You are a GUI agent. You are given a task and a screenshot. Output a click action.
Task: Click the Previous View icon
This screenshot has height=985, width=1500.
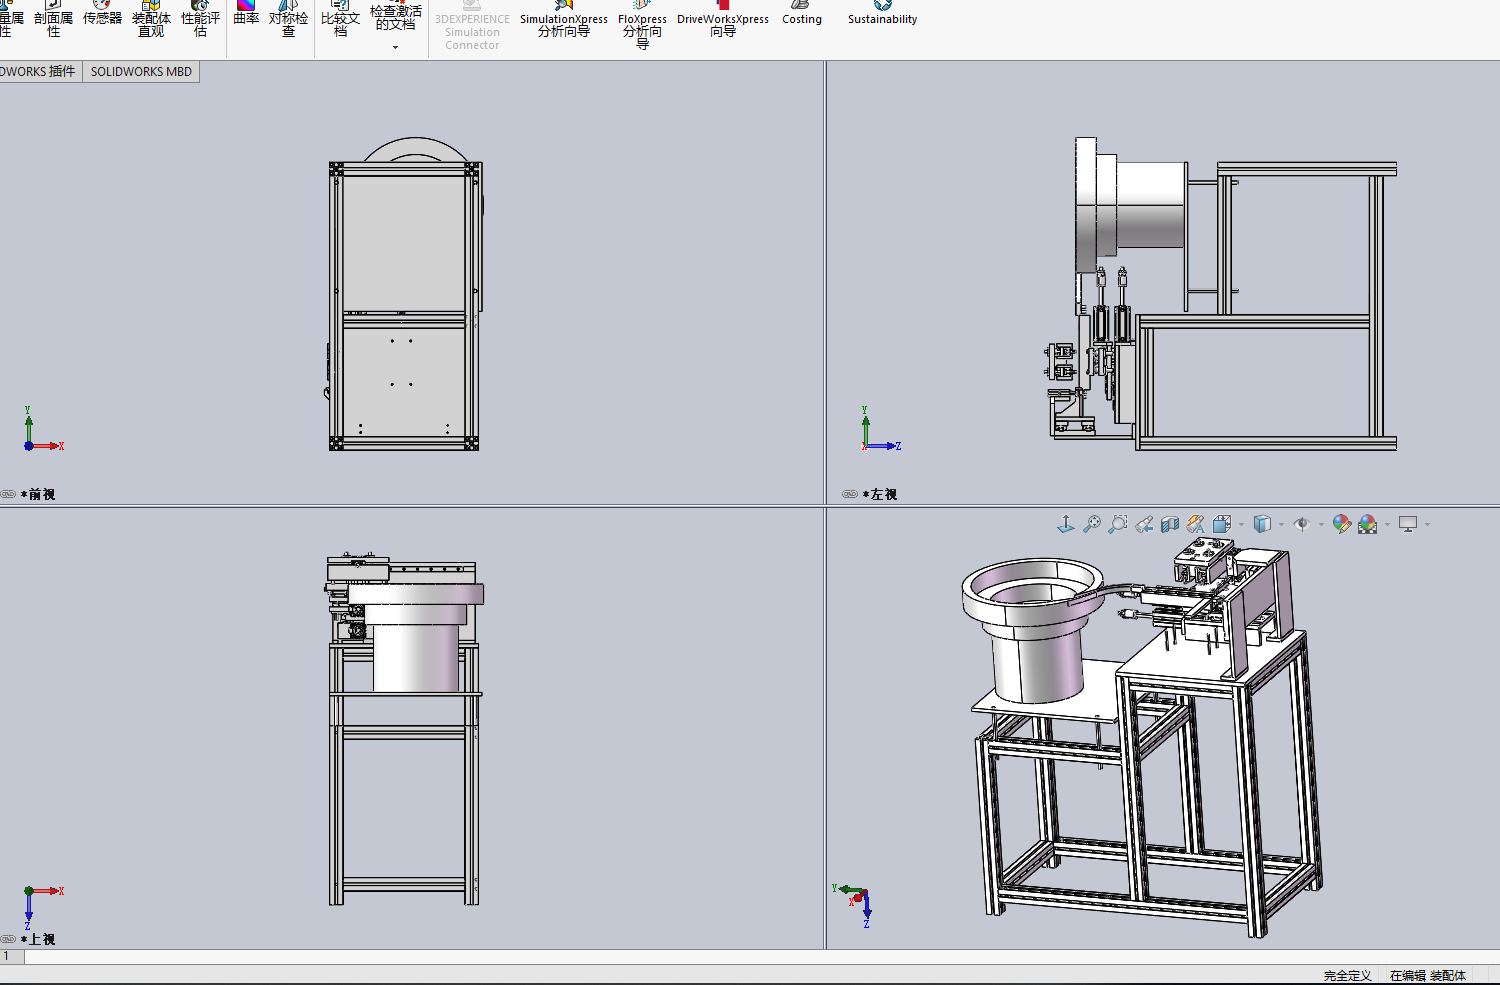1144,524
